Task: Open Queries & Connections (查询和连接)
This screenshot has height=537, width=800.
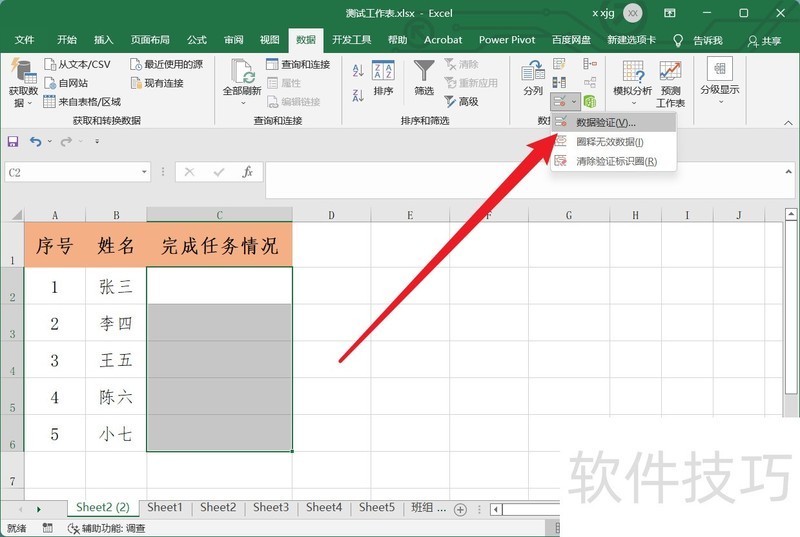Action: [x=298, y=64]
